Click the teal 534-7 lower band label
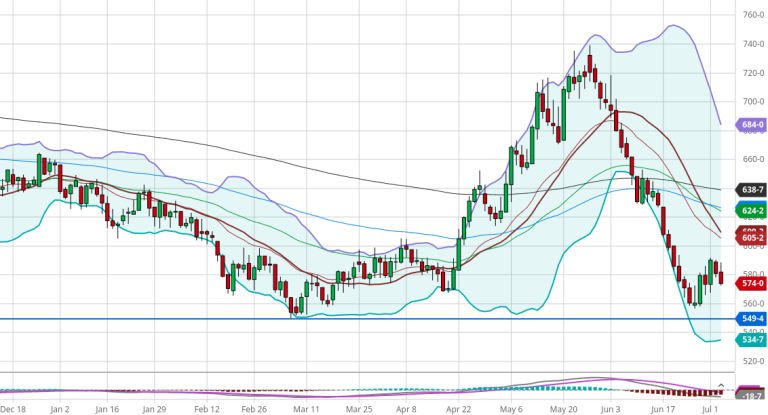The image size is (768, 415). pyautogui.click(x=752, y=340)
